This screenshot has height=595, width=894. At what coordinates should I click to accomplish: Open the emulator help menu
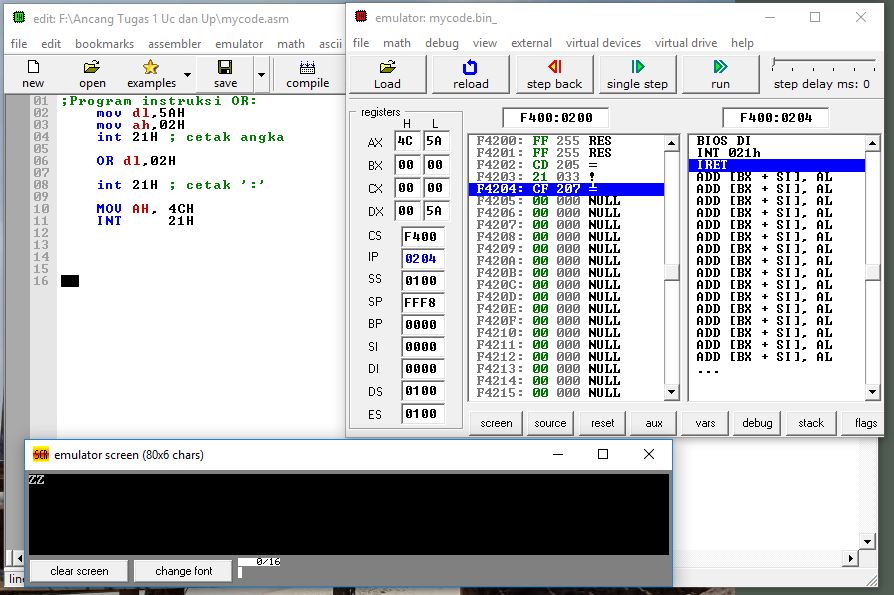pos(742,43)
